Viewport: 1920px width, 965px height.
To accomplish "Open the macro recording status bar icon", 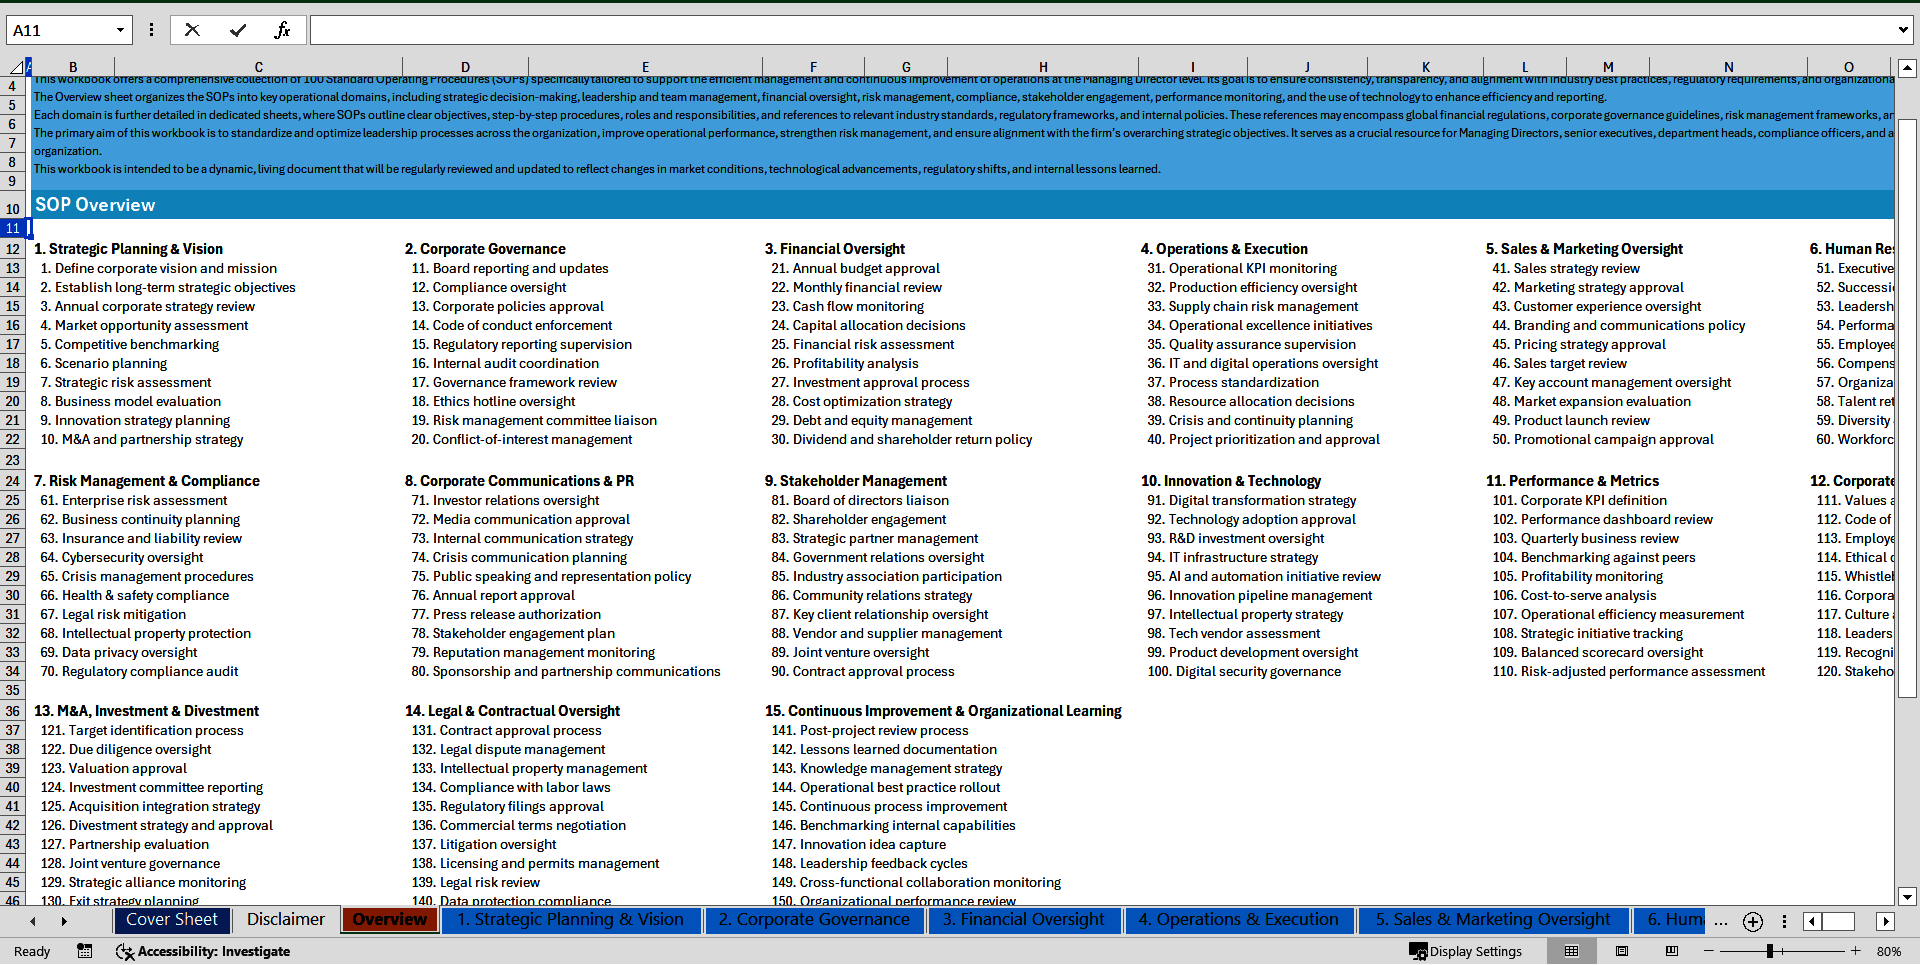I will [x=85, y=951].
